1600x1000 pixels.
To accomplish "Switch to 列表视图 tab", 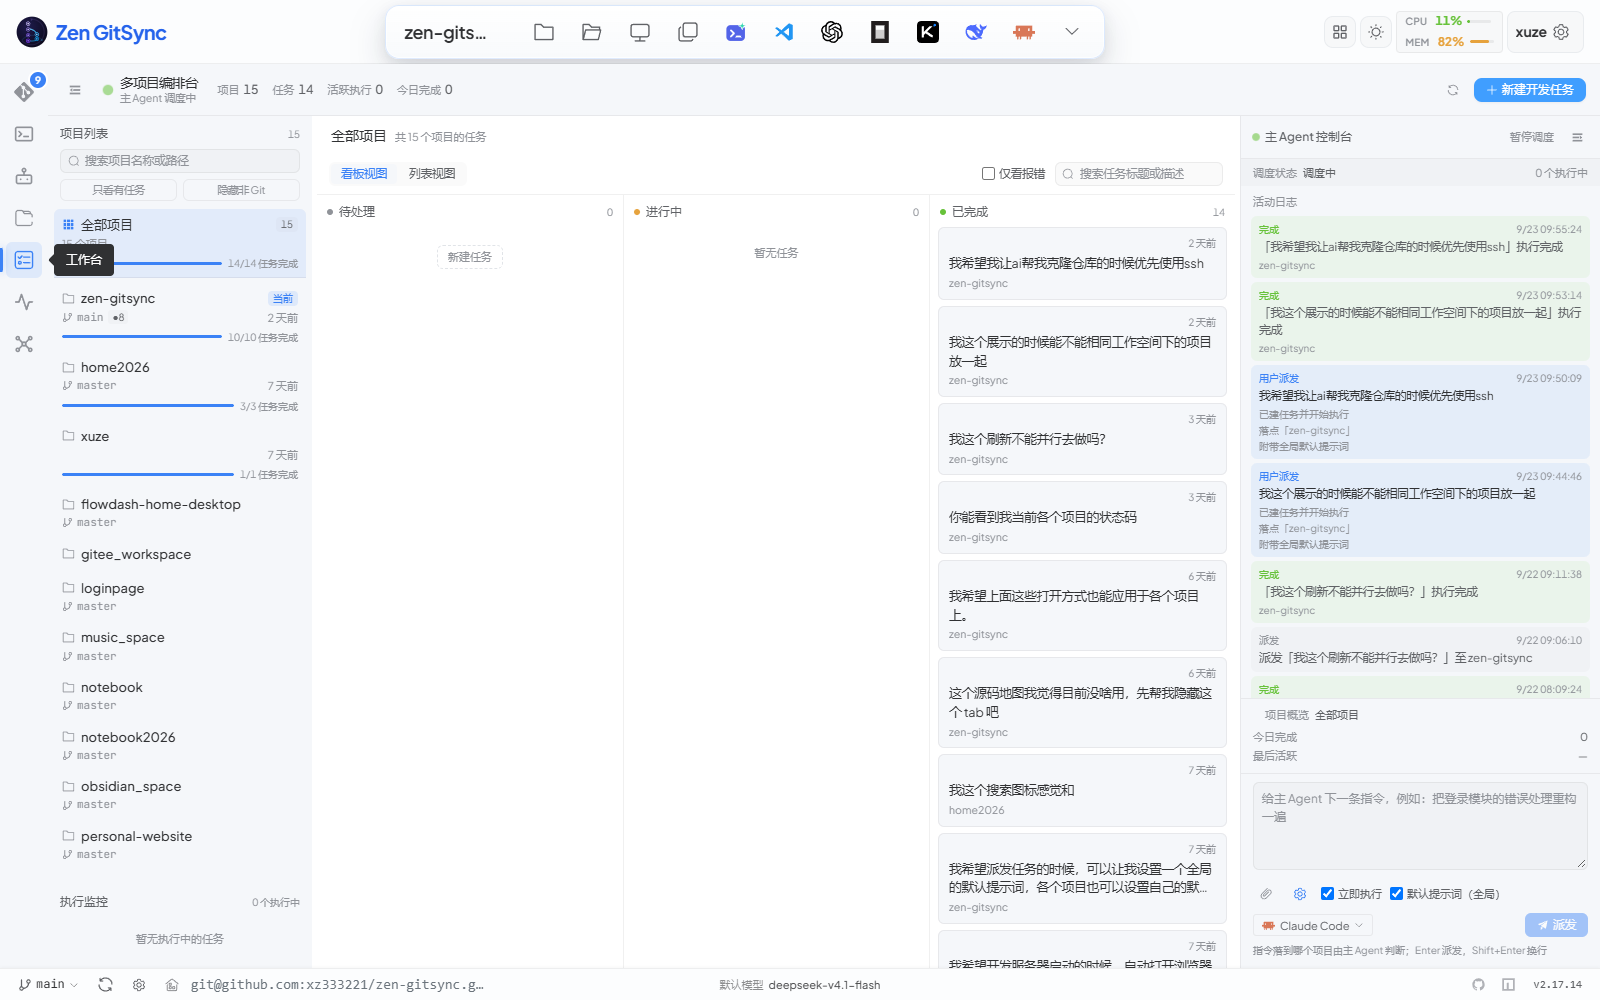I will coord(432,174).
